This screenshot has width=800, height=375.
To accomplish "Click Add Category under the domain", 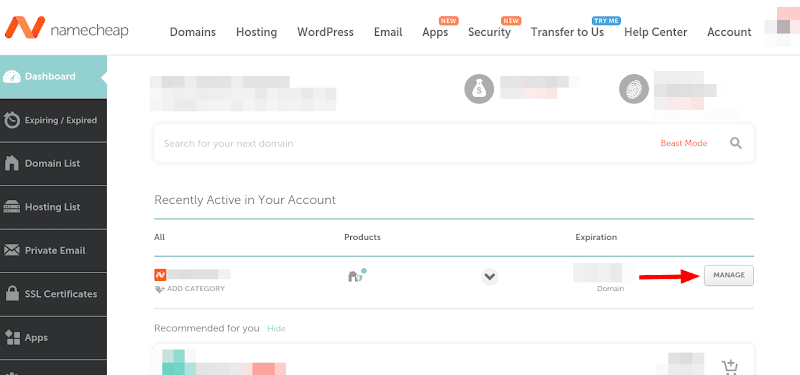I will (x=189, y=289).
